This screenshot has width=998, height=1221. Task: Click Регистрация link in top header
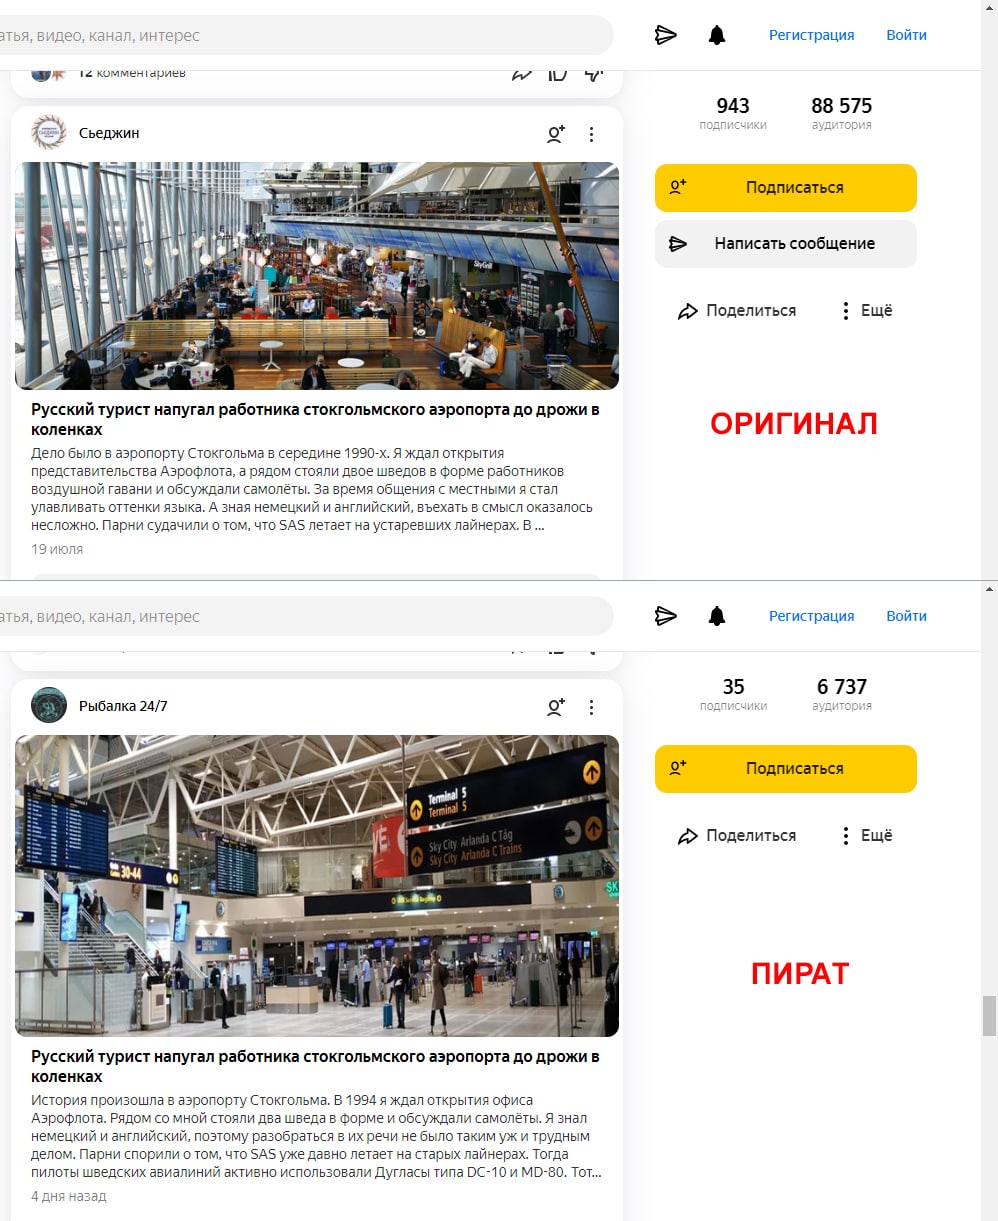(x=811, y=35)
